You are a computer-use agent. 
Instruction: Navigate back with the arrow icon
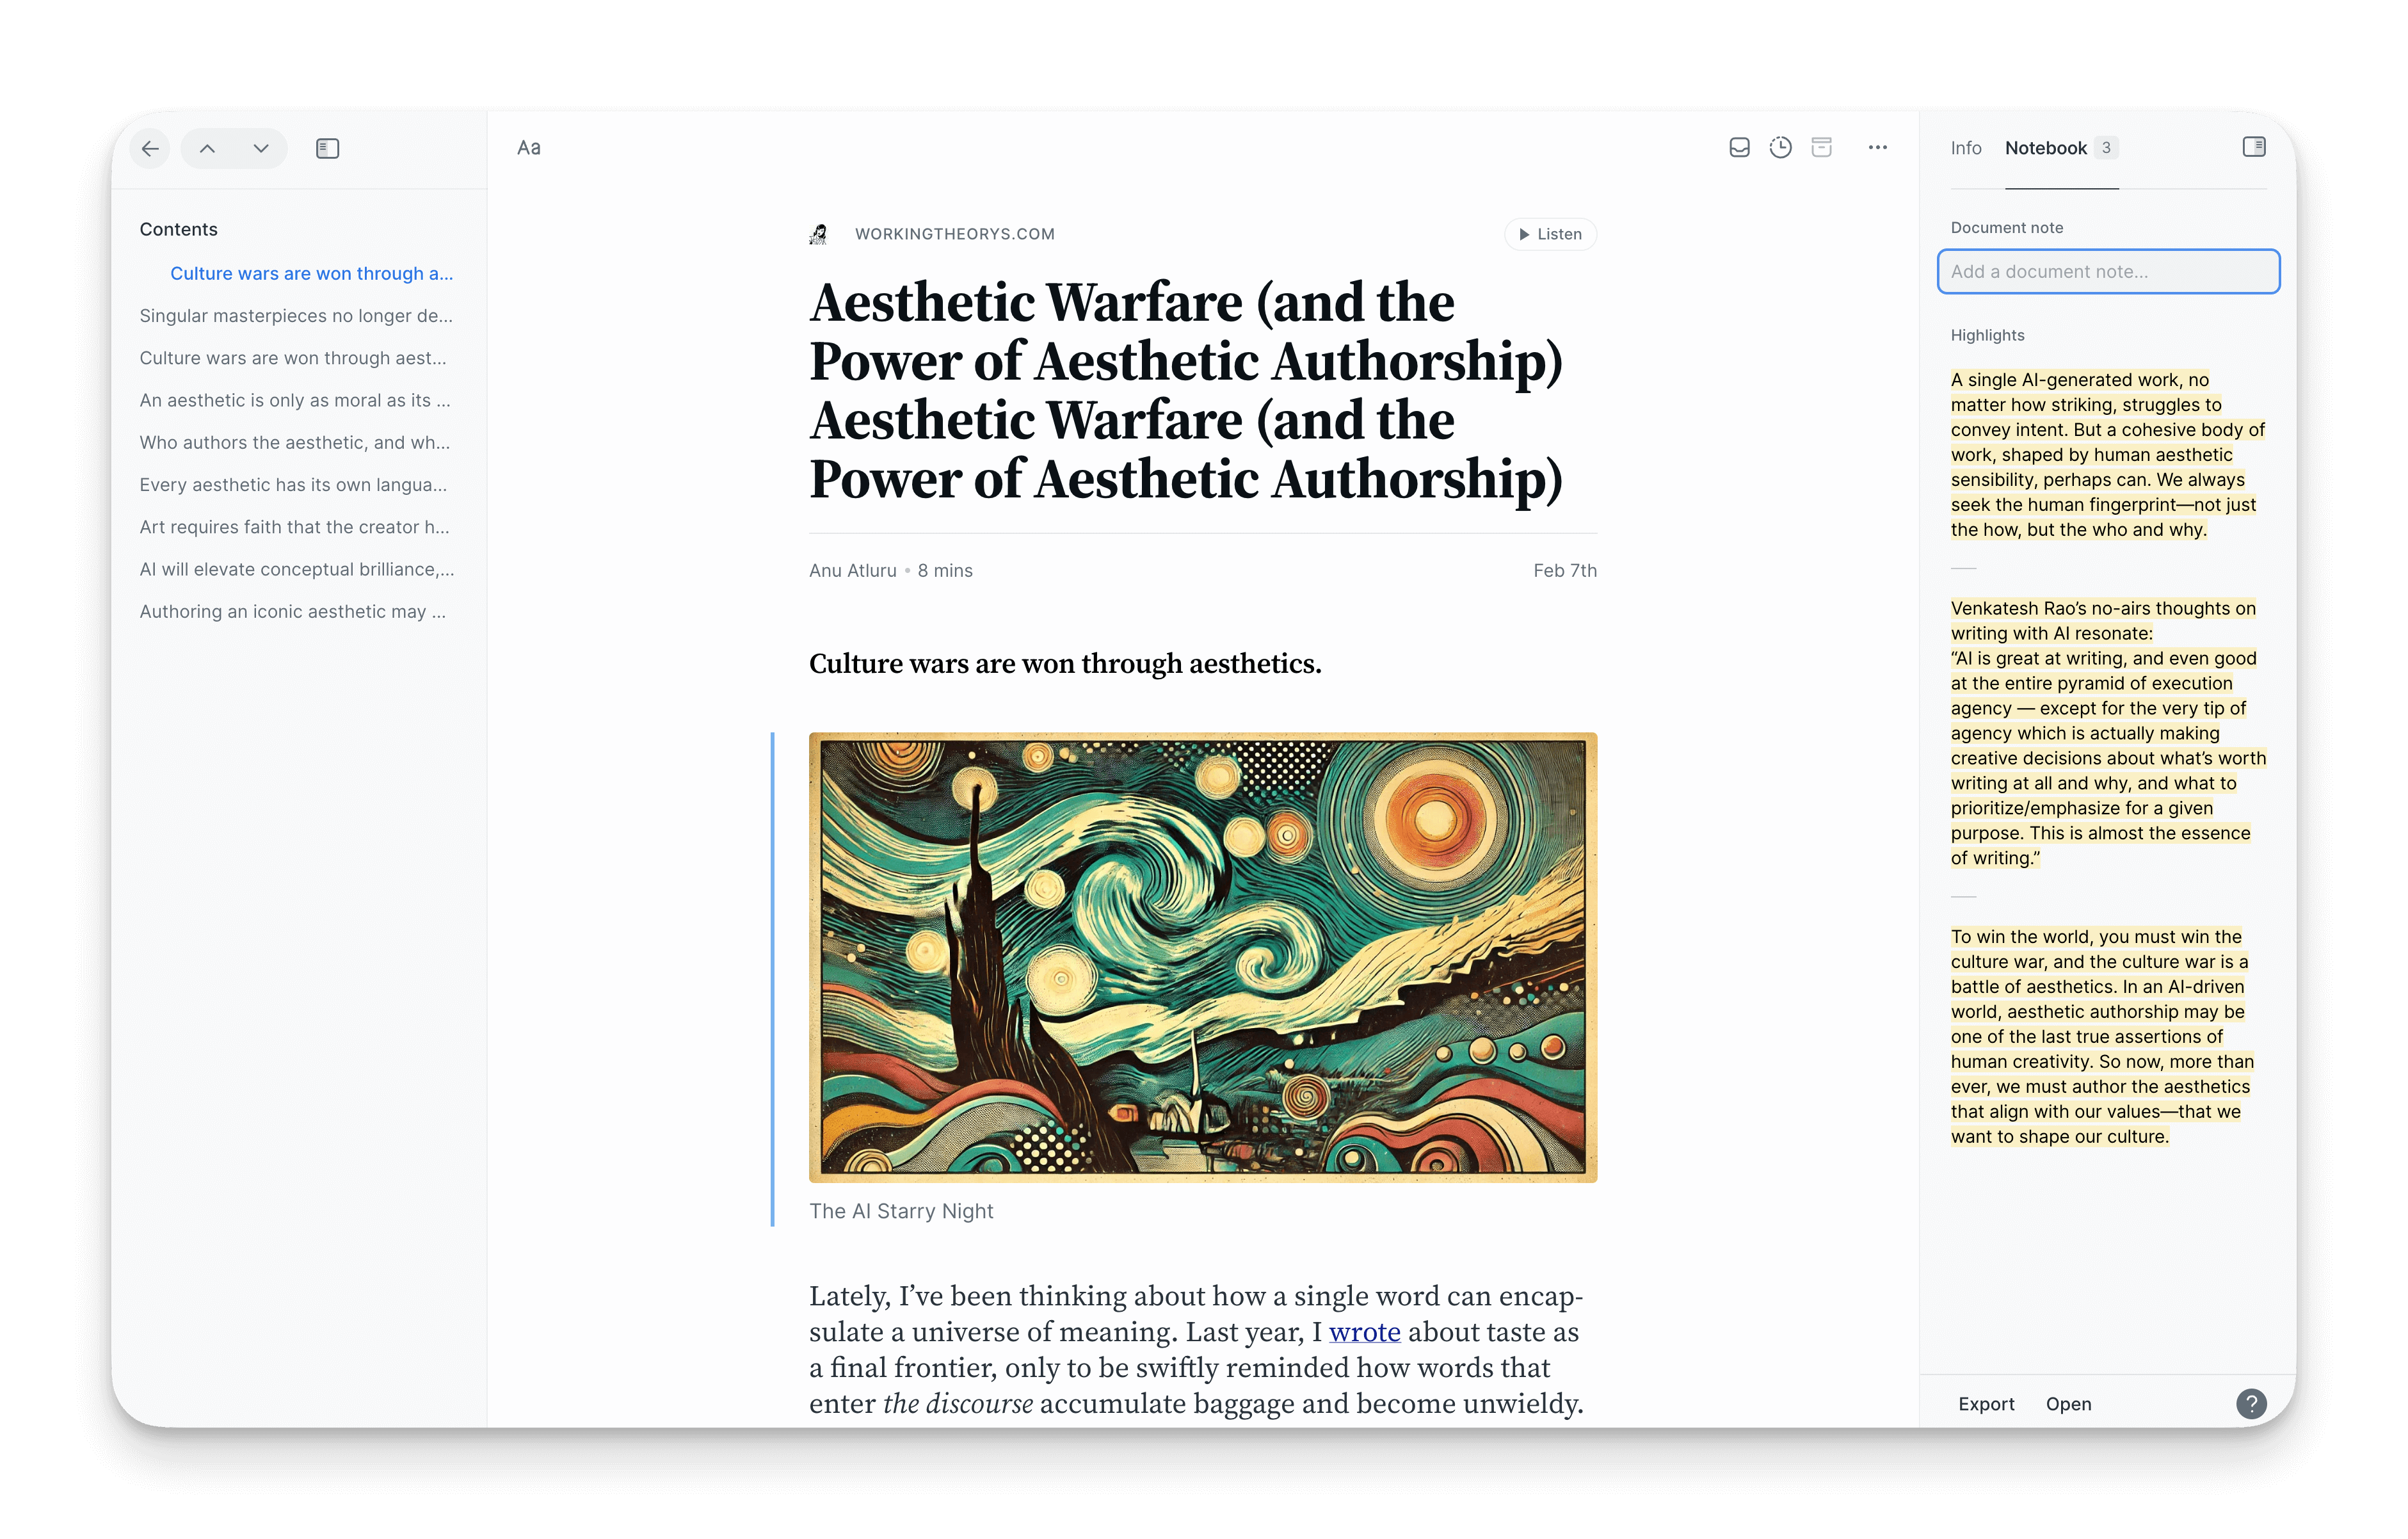[x=149, y=148]
